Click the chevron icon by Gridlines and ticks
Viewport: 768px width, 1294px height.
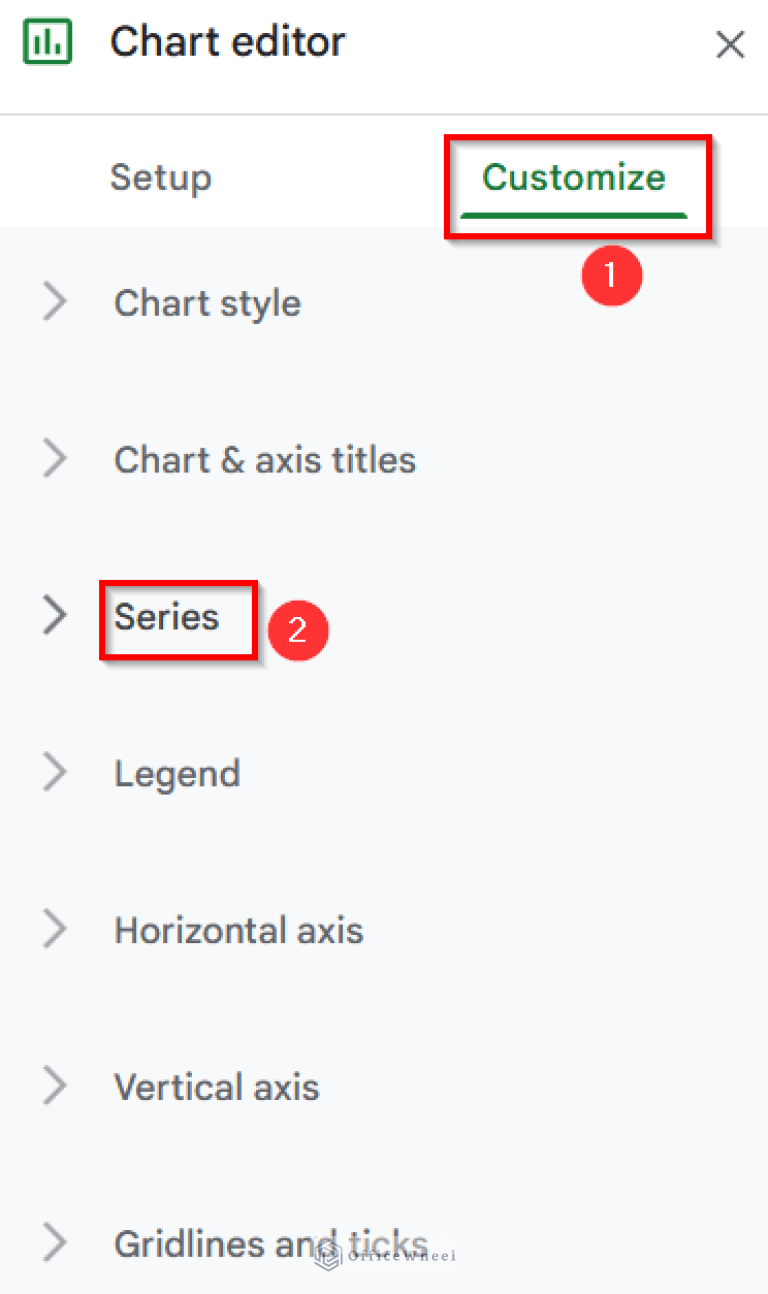56,1243
